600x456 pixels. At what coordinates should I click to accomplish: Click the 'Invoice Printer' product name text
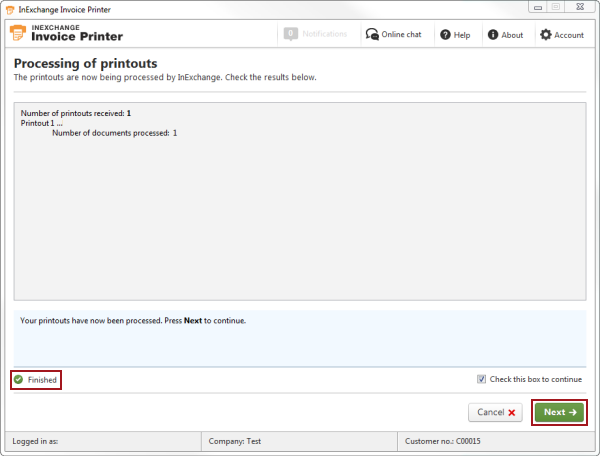77,36
